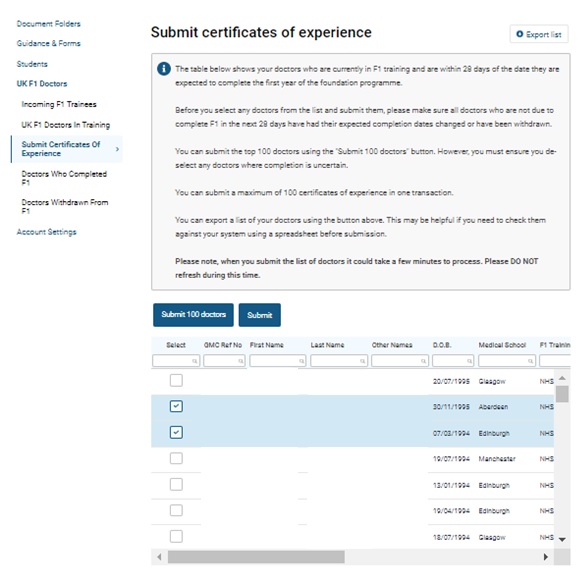The image size is (588, 585).
Task: Click the D.O.B. filter field
Action: (453, 361)
